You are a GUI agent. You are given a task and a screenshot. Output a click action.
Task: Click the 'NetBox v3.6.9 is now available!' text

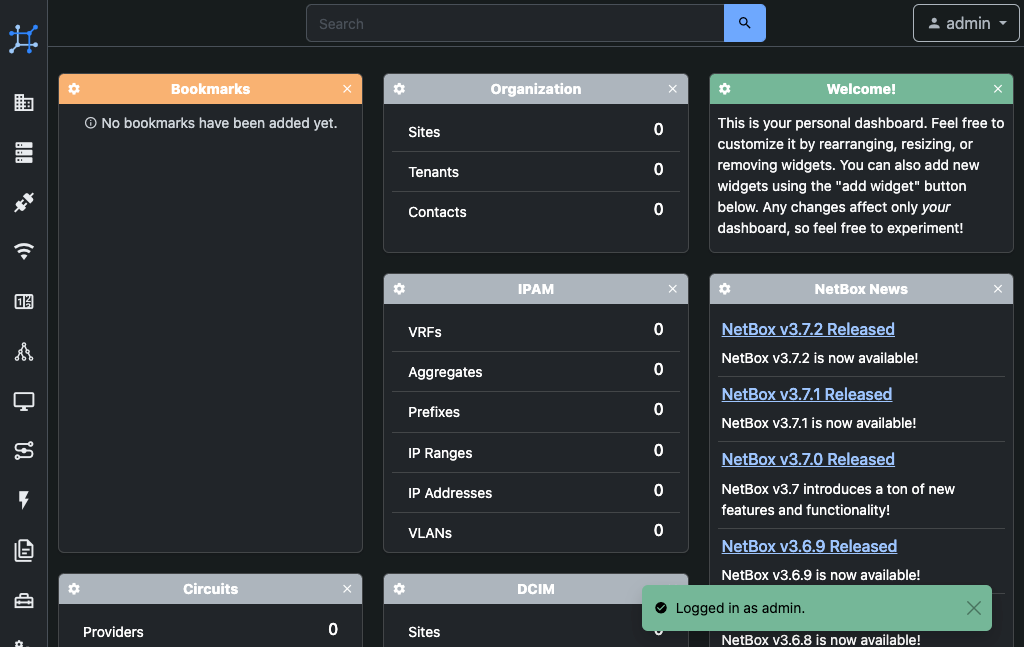(820, 575)
